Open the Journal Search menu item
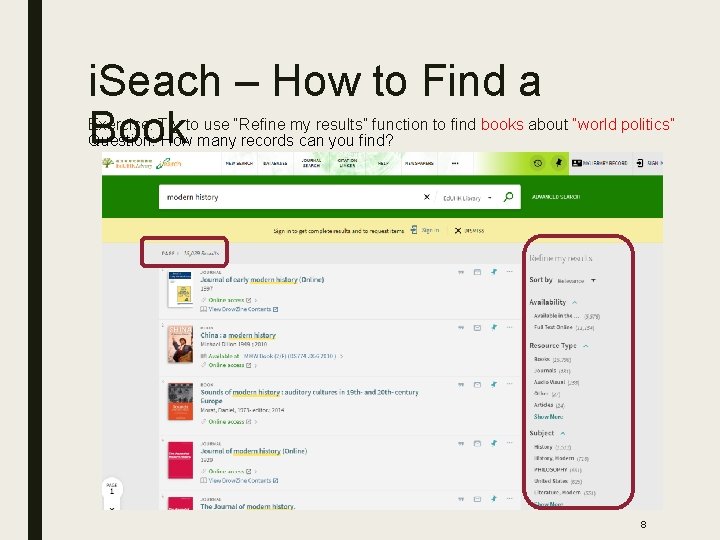The image size is (720, 540). 311,163
